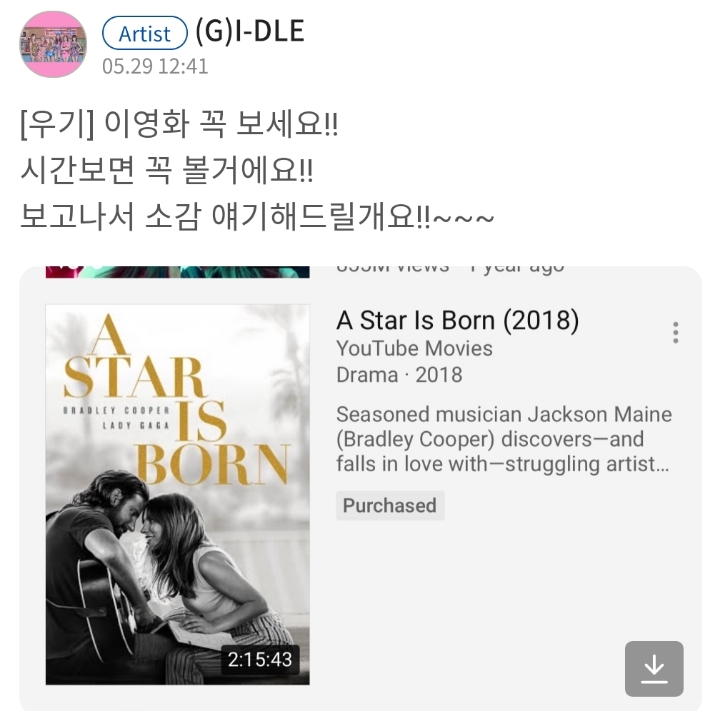720x711 pixels.
Task: Click the 05.29 12:41 post timestamp
Action: [x=155, y=66]
